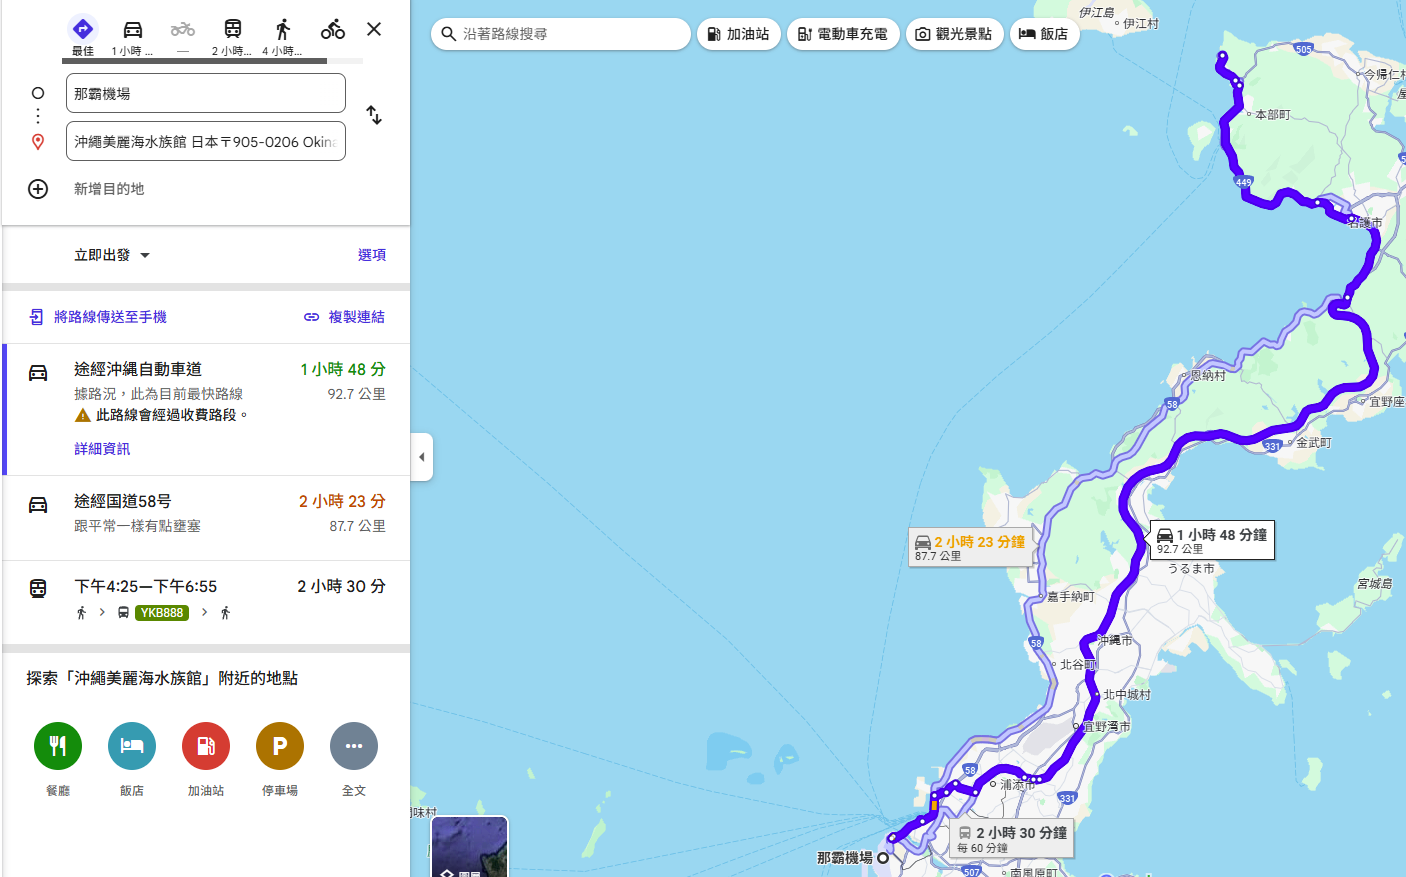Filter map by 電動車充電 chip
Viewport: 1406px width, 877px height.
843,34
